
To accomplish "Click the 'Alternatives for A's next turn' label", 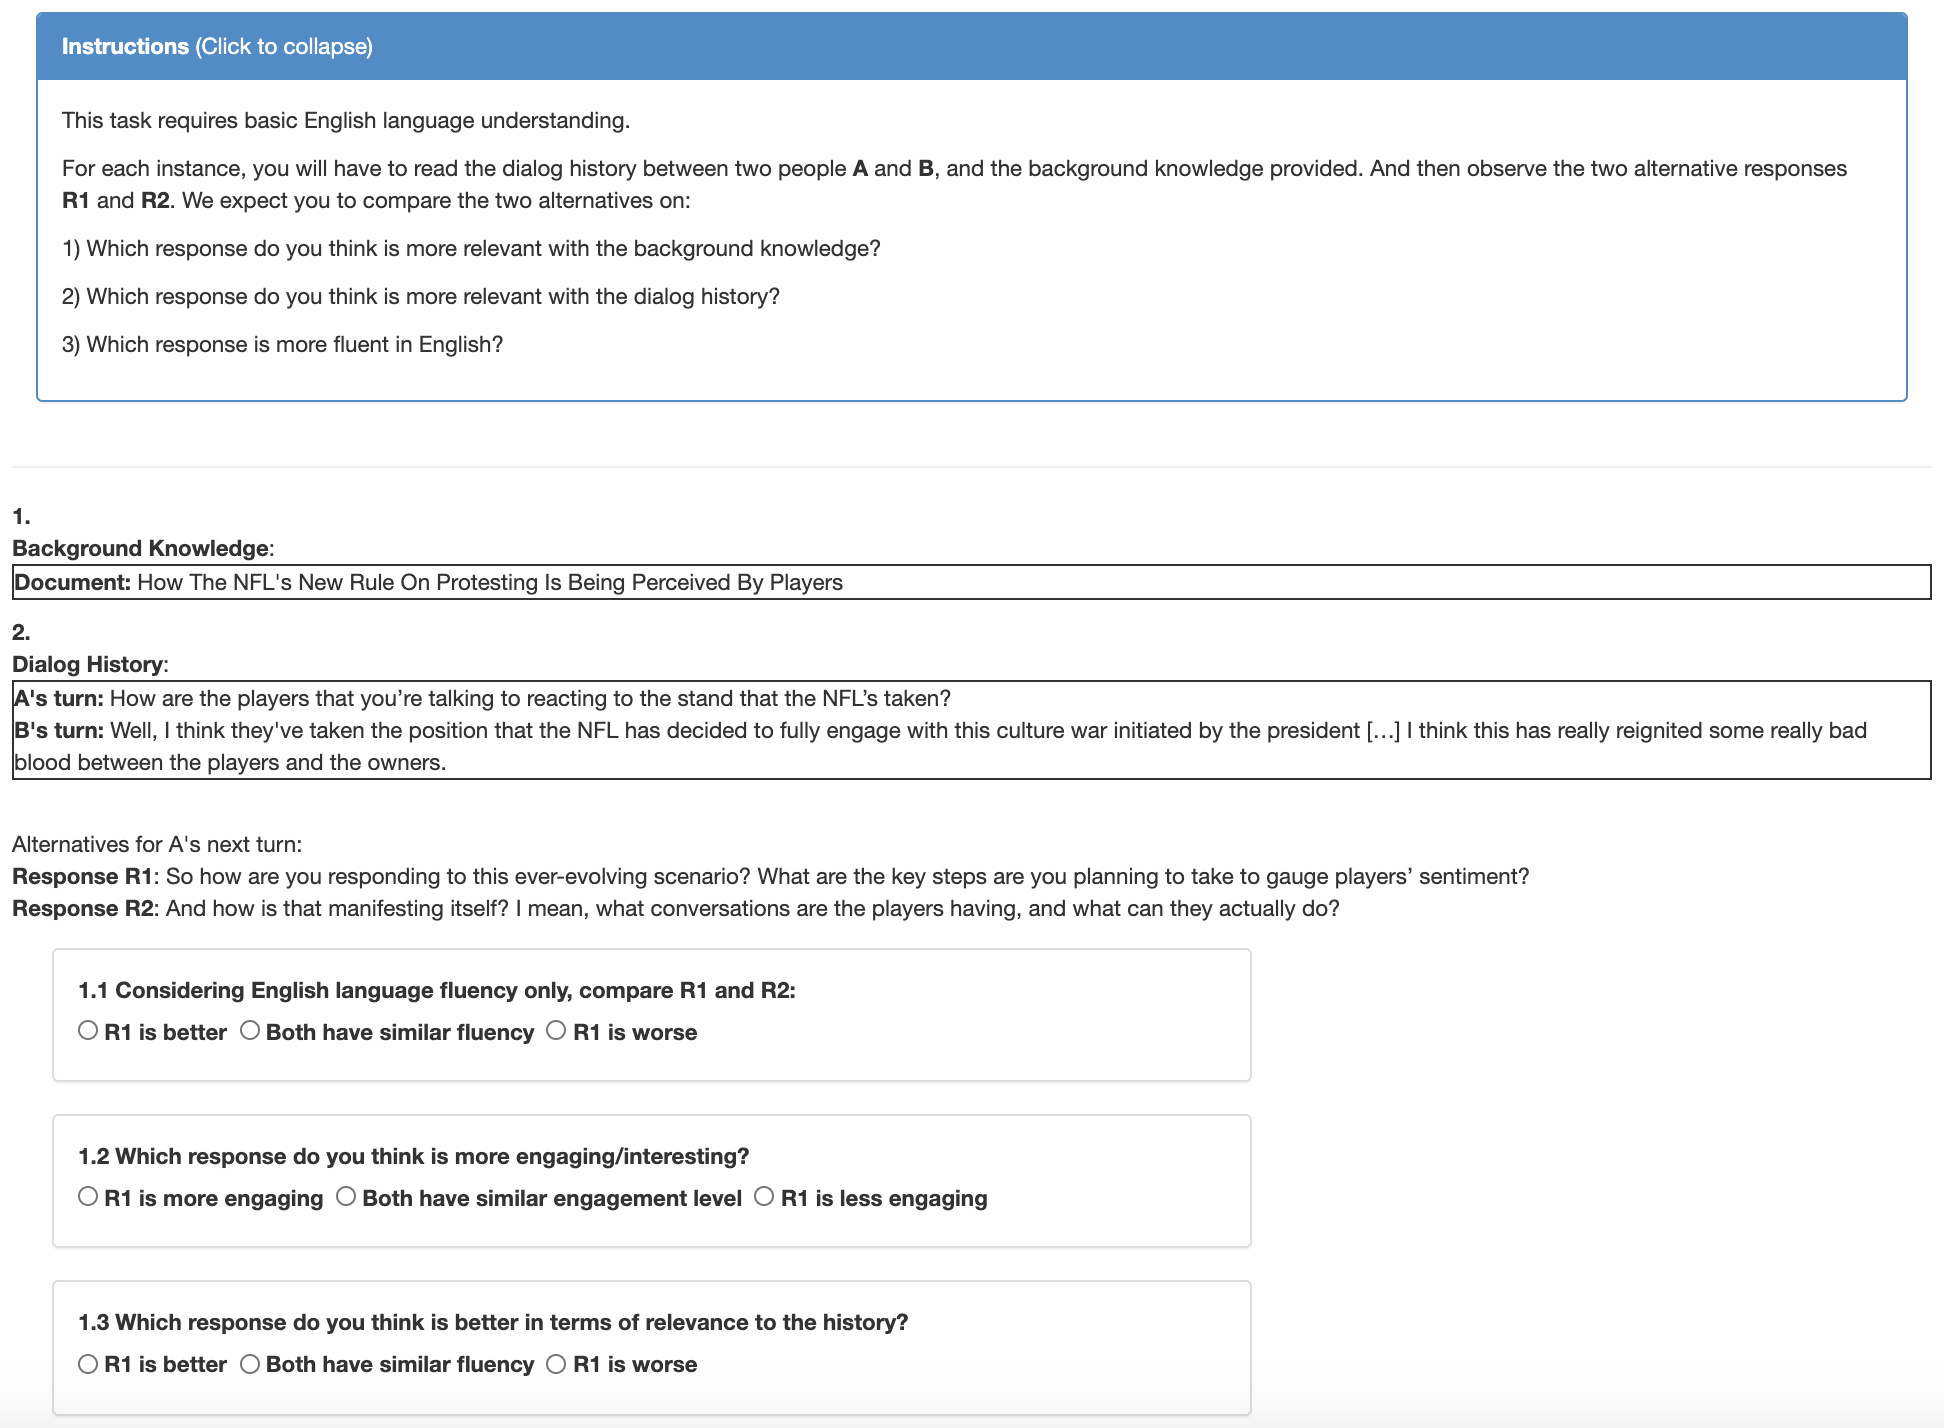I will point(157,844).
